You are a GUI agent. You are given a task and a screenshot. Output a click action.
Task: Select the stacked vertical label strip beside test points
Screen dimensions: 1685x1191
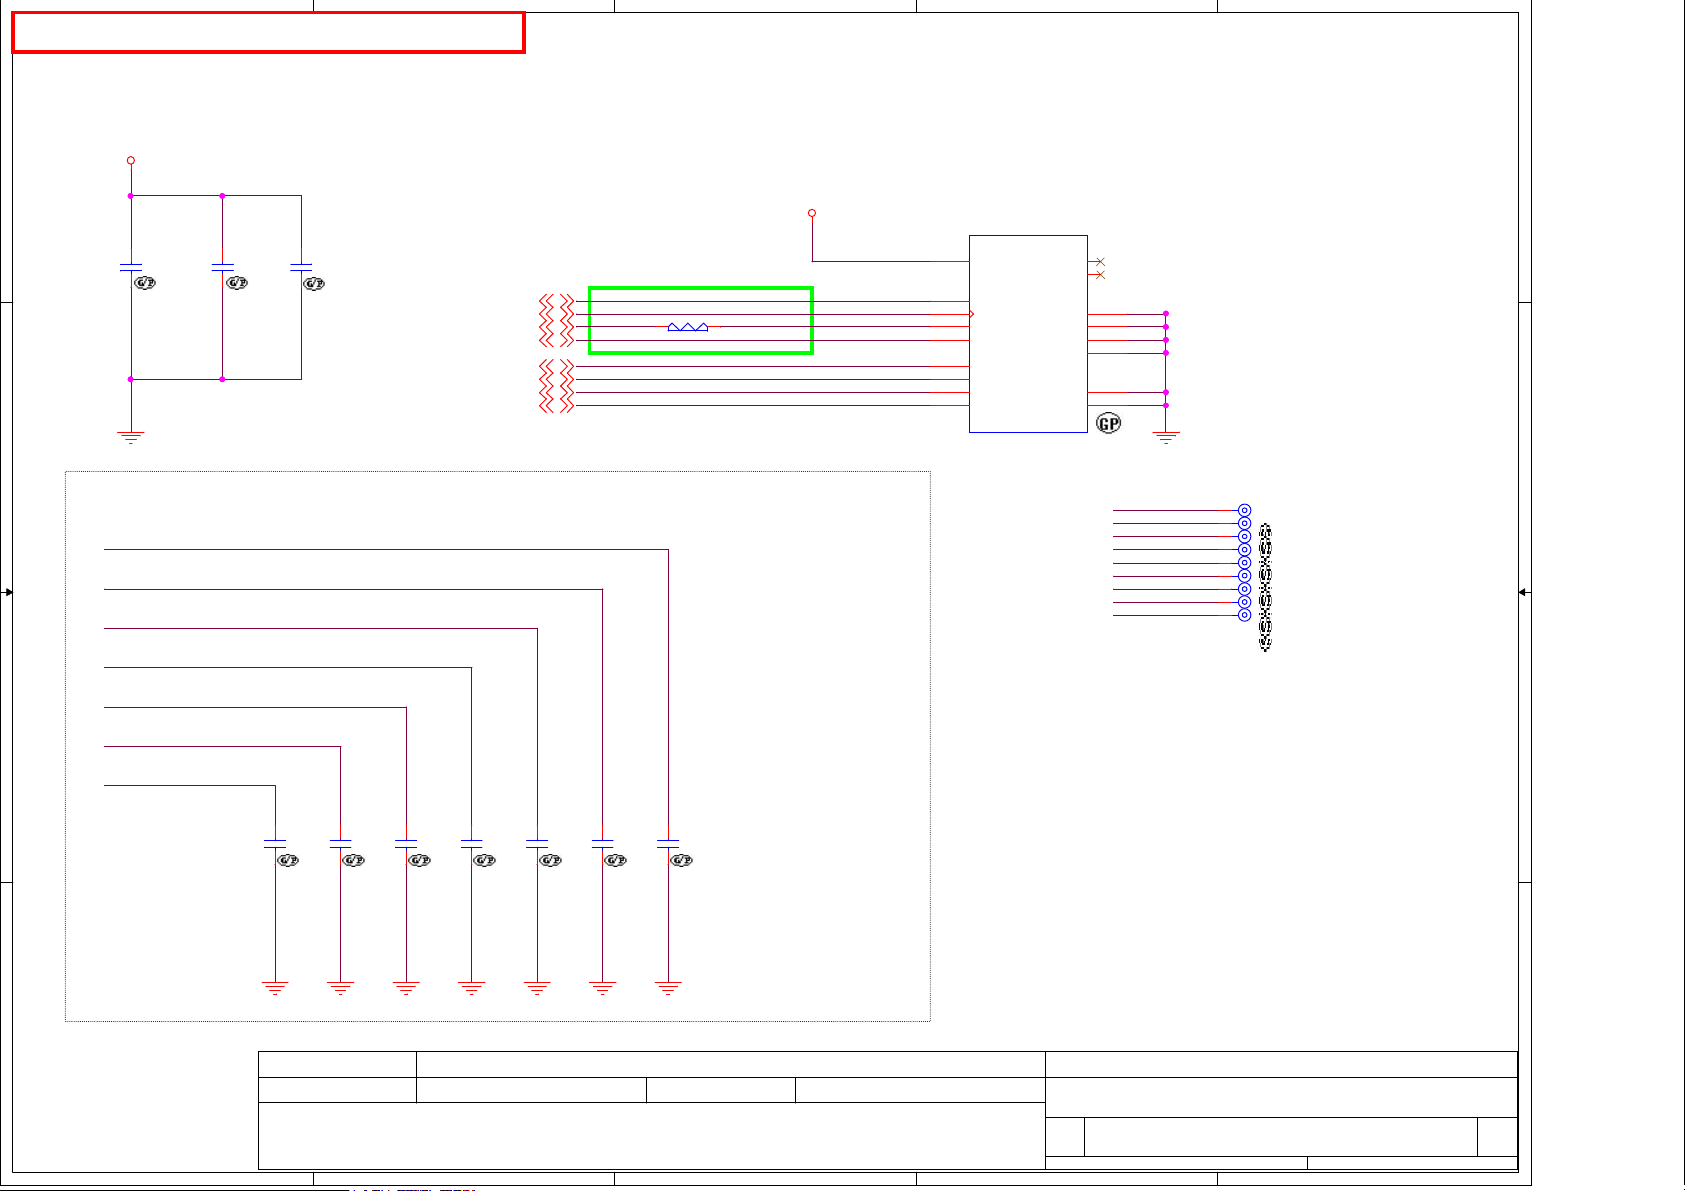tap(1265, 587)
